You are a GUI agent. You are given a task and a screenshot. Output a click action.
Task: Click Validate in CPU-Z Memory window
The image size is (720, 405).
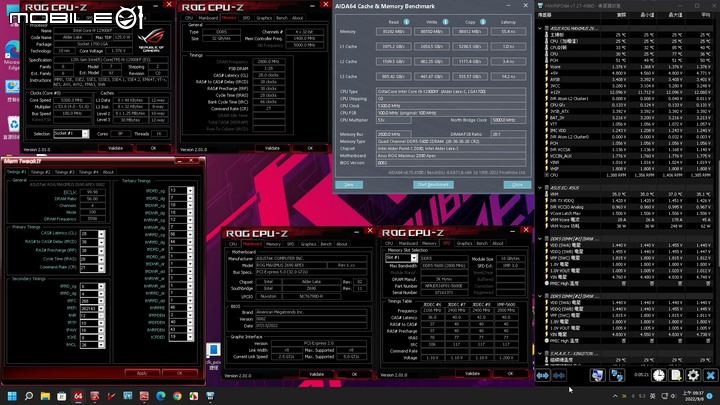pyautogui.click(x=272, y=148)
